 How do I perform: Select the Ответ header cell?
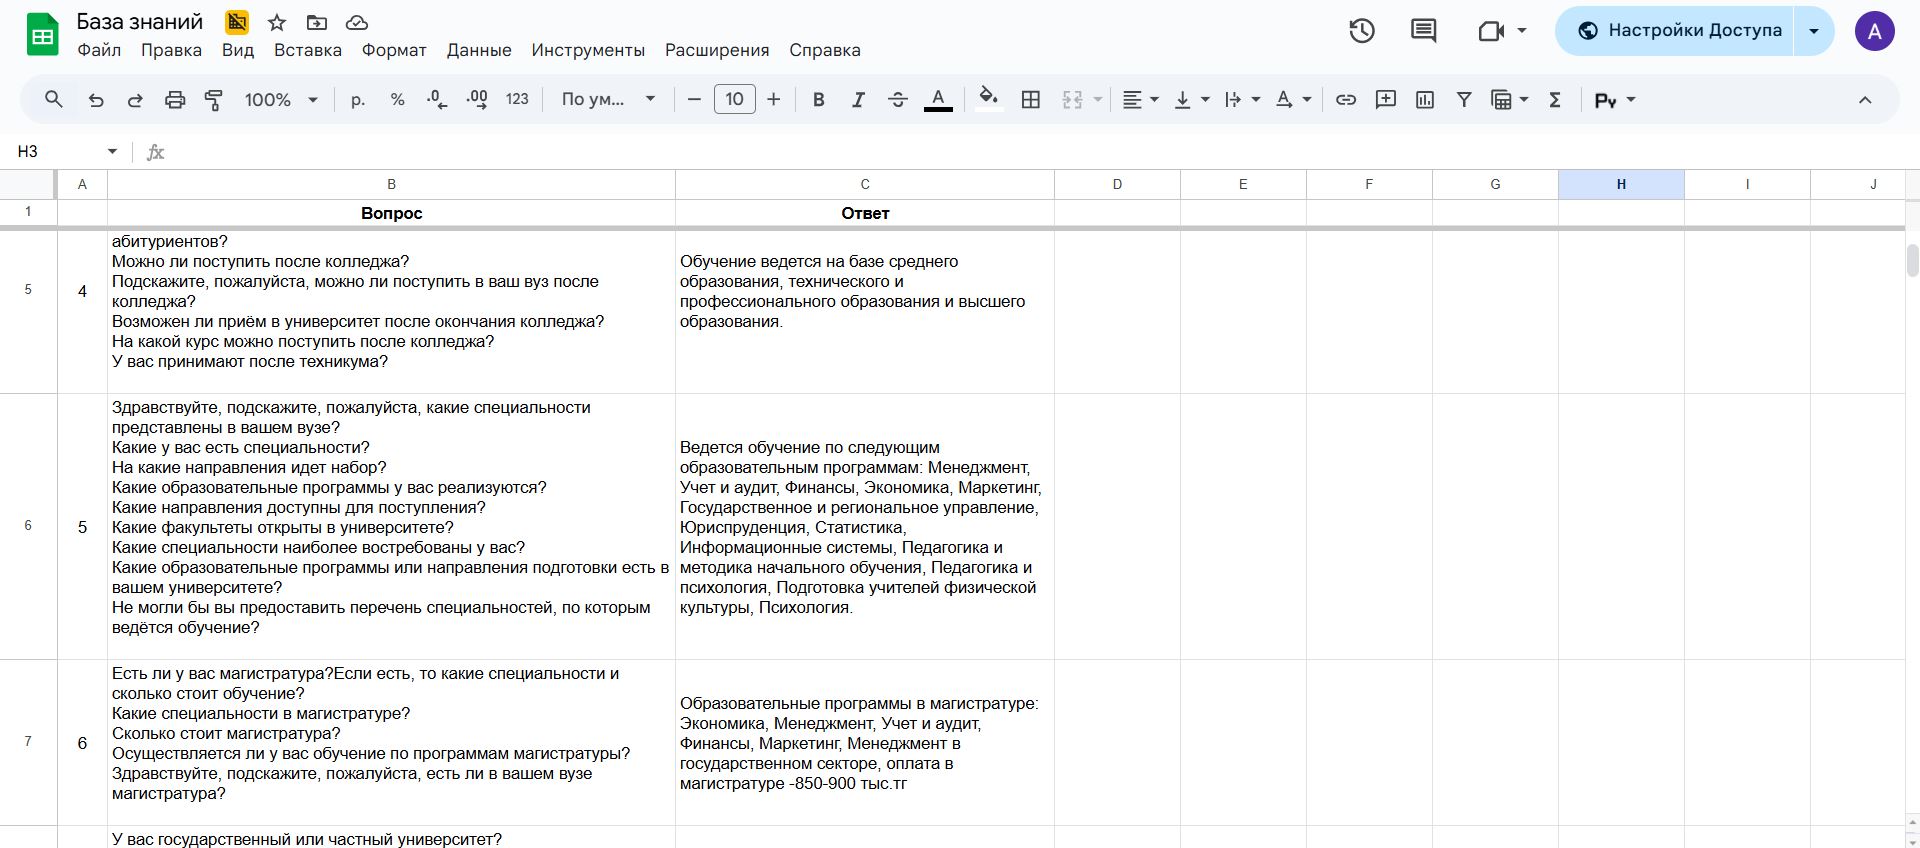click(865, 213)
